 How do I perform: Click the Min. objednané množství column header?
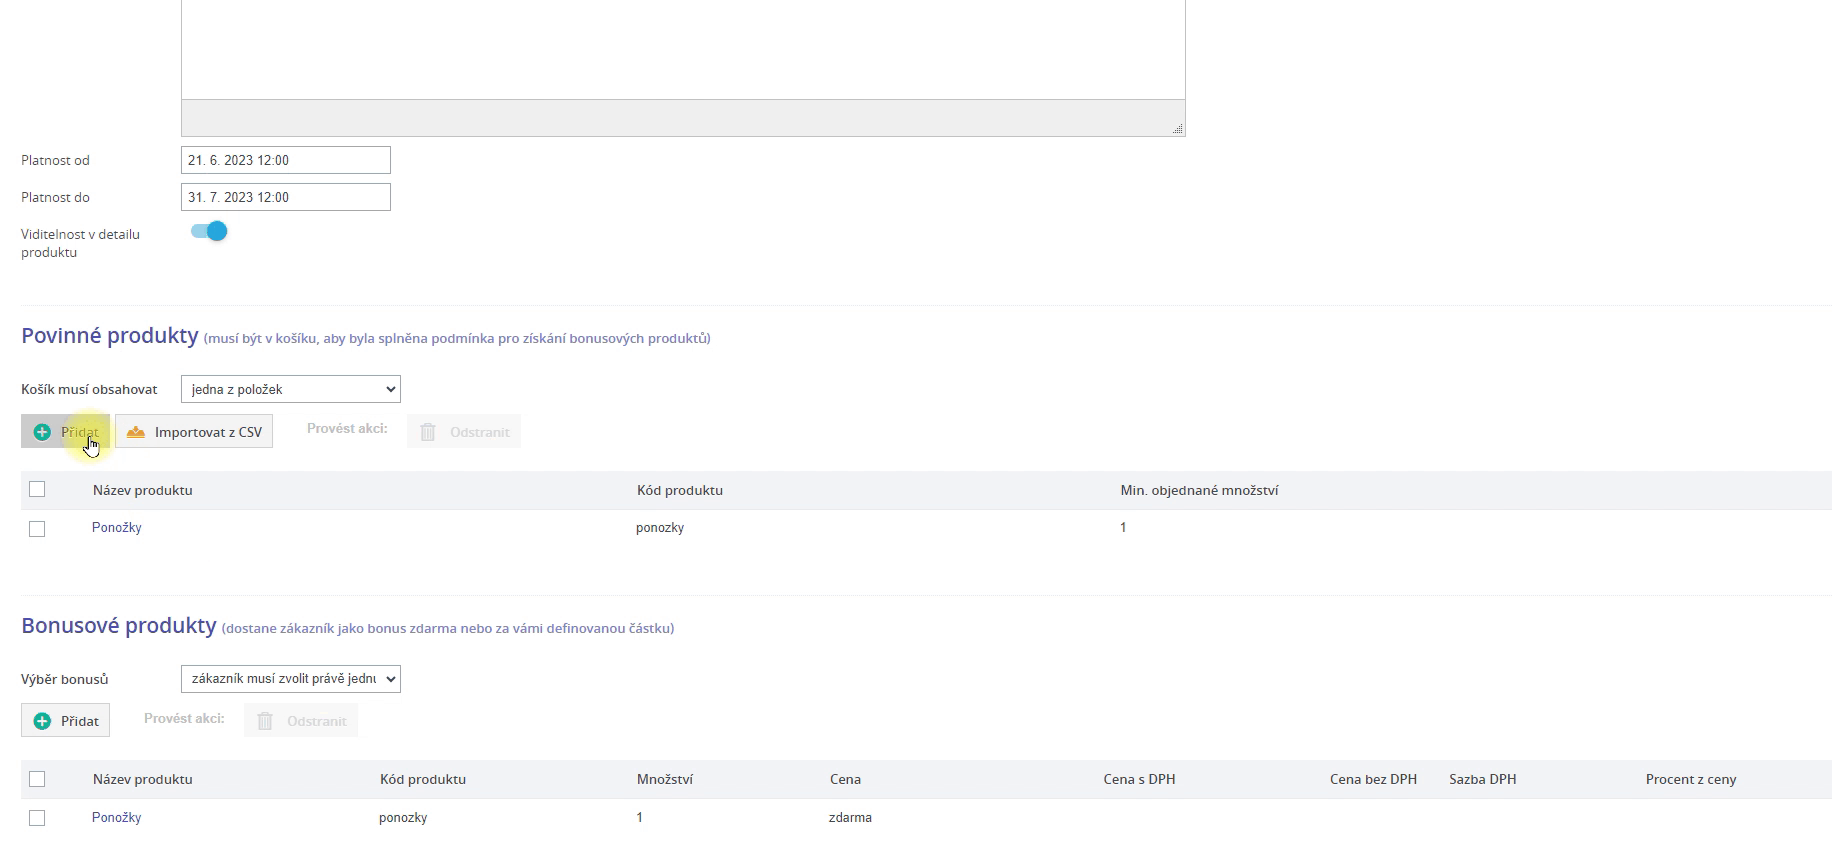click(1199, 490)
